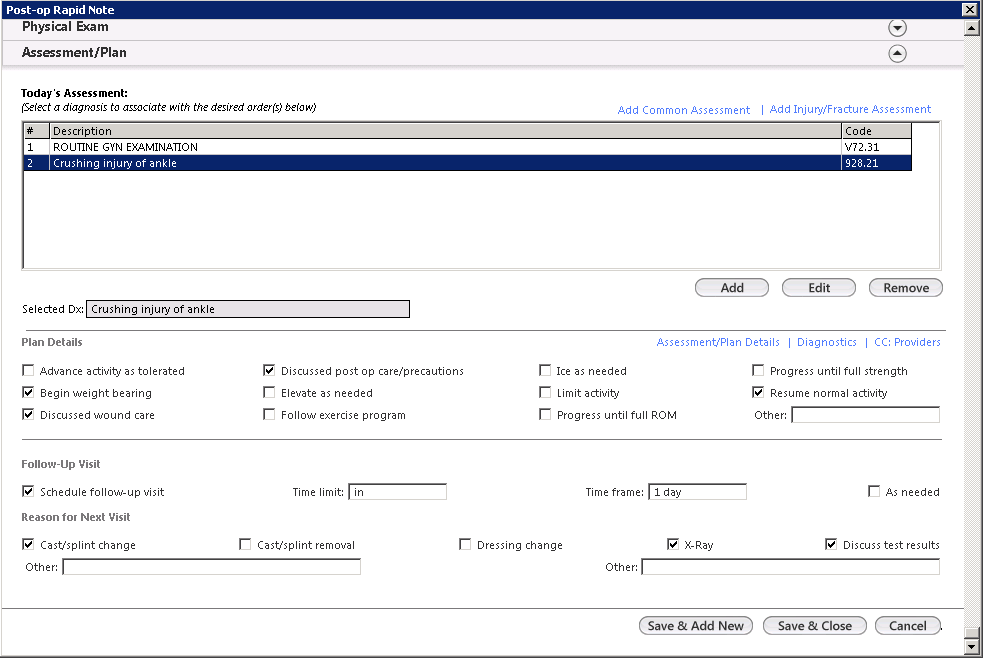Click the V72.31 code cell

876,147
